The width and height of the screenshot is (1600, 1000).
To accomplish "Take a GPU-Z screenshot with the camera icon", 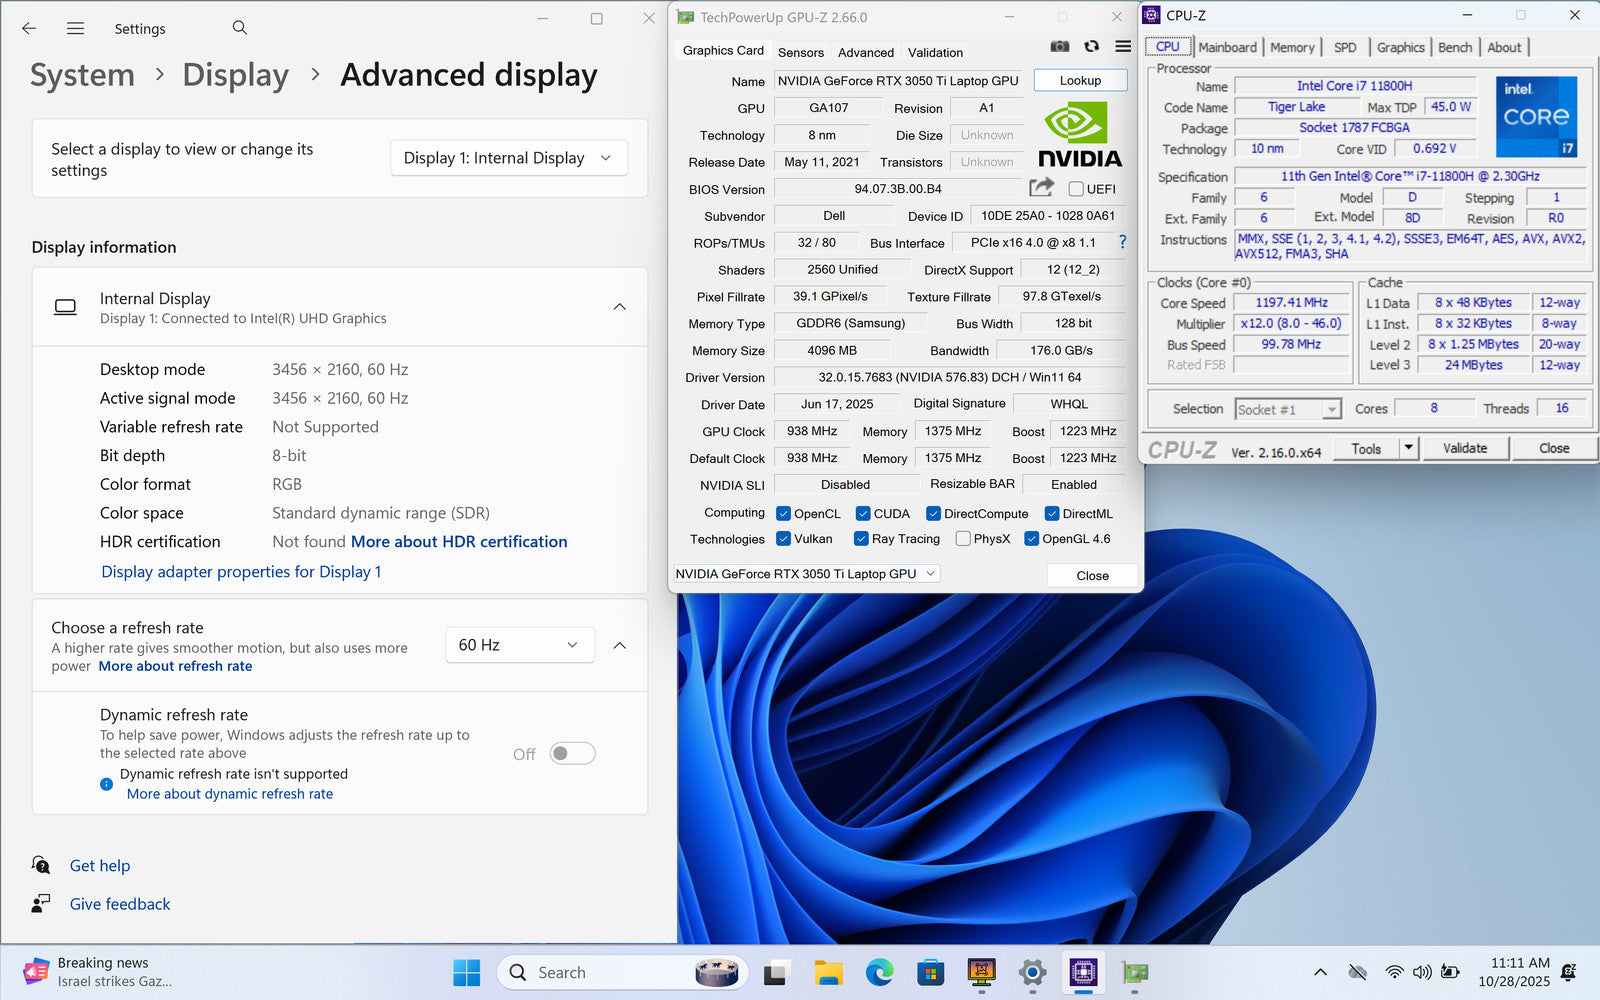I will (x=1060, y=47).
